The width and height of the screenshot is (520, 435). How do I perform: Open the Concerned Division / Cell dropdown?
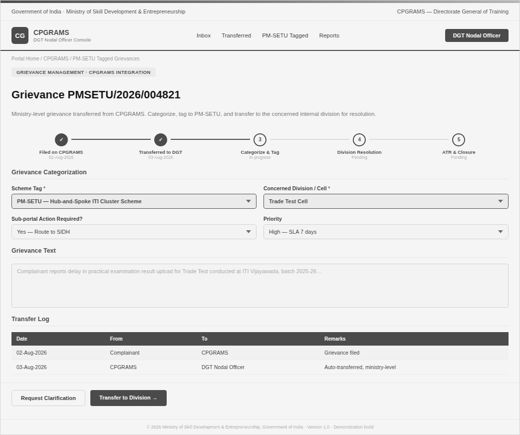click(x=386, y=201)
